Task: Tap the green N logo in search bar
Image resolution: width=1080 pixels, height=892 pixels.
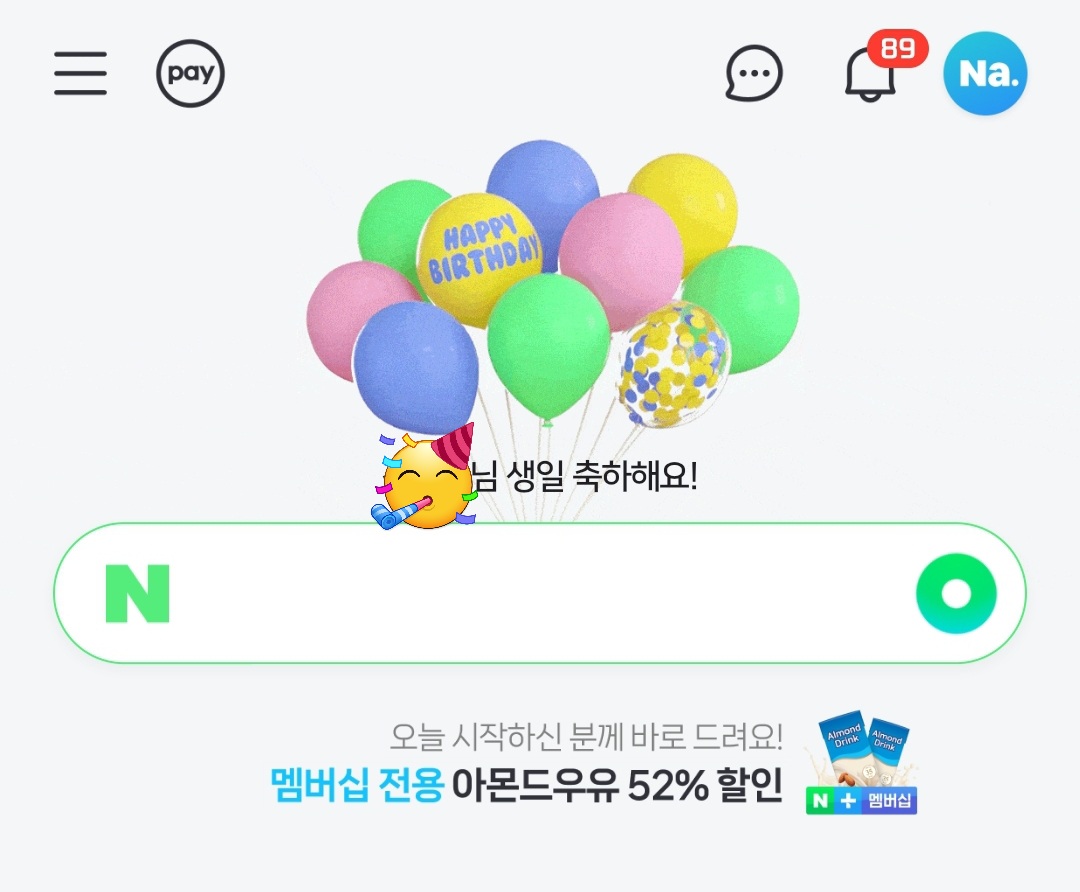Action: pyautogui.click(x=137, y=593)
